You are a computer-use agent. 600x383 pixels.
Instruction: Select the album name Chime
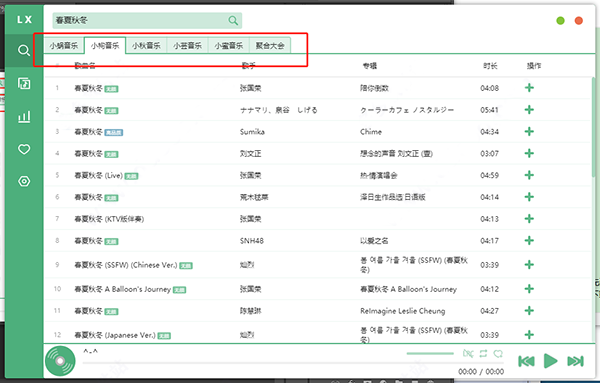pyautogui.click(x=371, y=132)
